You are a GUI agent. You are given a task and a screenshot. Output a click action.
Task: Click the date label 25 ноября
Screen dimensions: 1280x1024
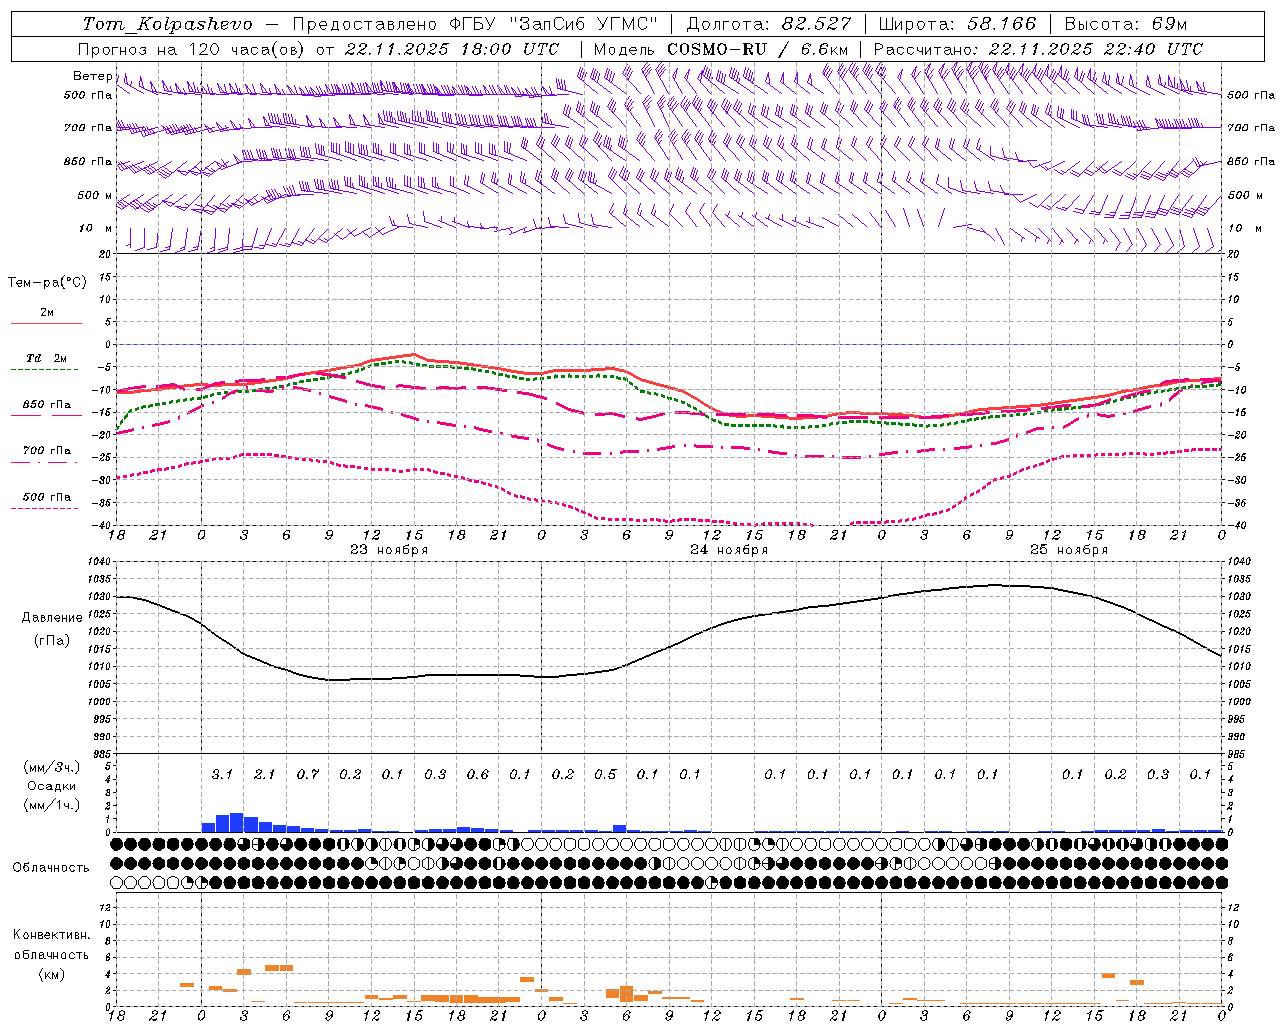click(1069, 550)
